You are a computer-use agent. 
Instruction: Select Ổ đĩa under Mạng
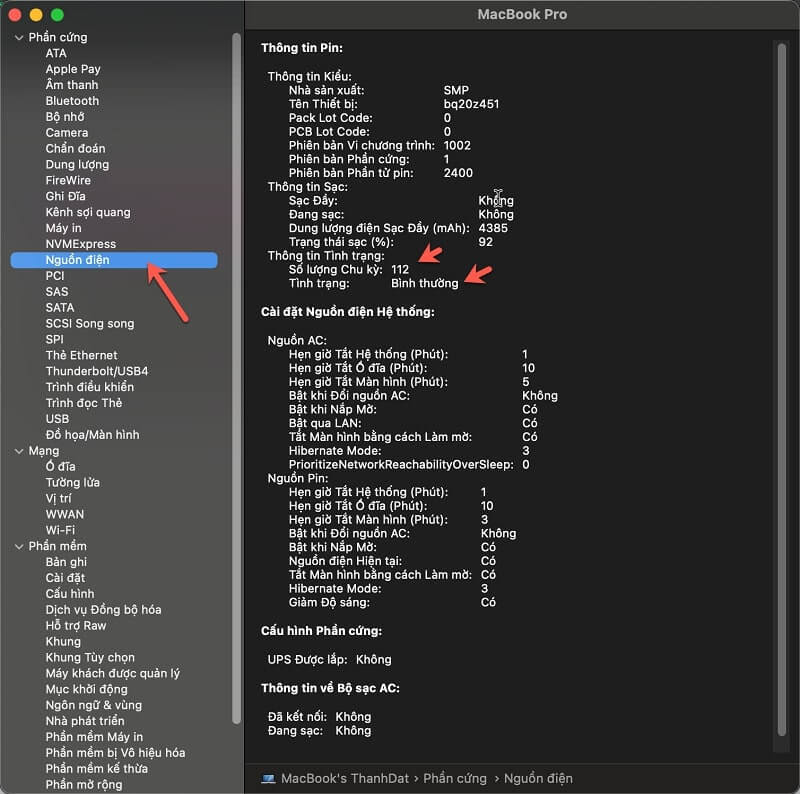point(60,466)
